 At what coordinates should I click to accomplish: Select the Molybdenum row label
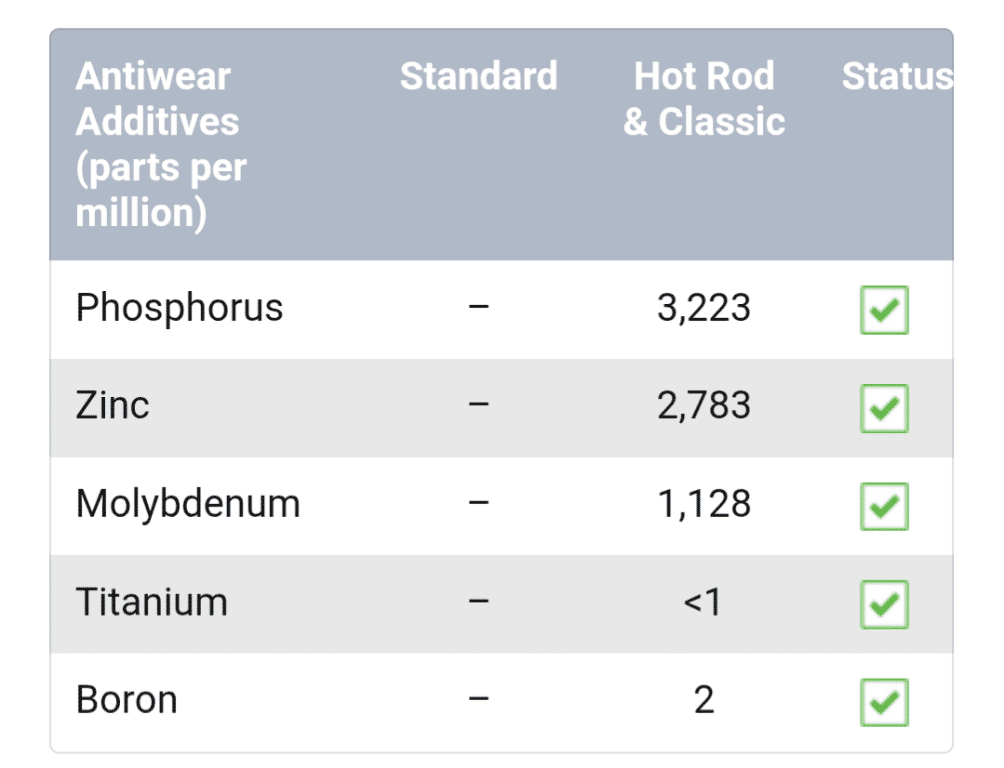pos(188,504)
